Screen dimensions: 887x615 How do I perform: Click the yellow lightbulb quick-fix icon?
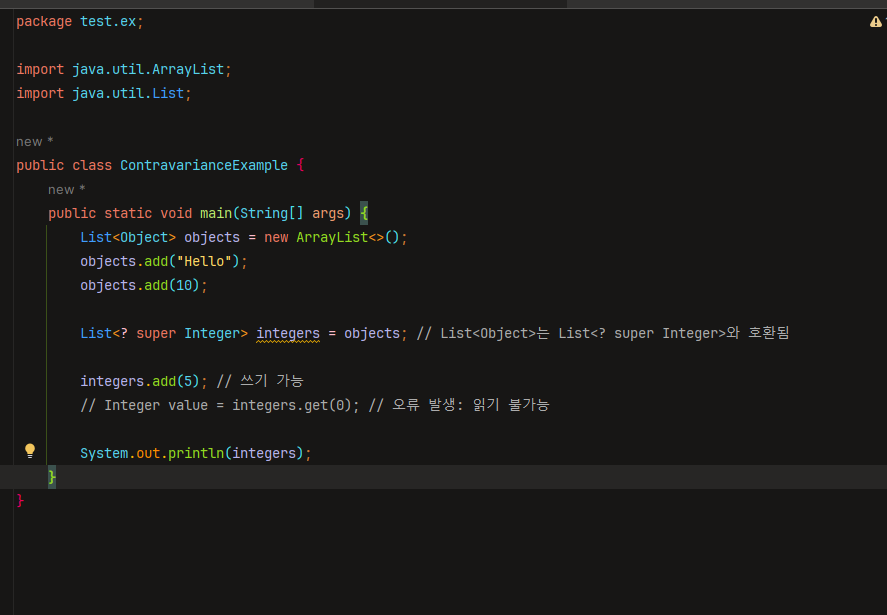click(30, 450)
